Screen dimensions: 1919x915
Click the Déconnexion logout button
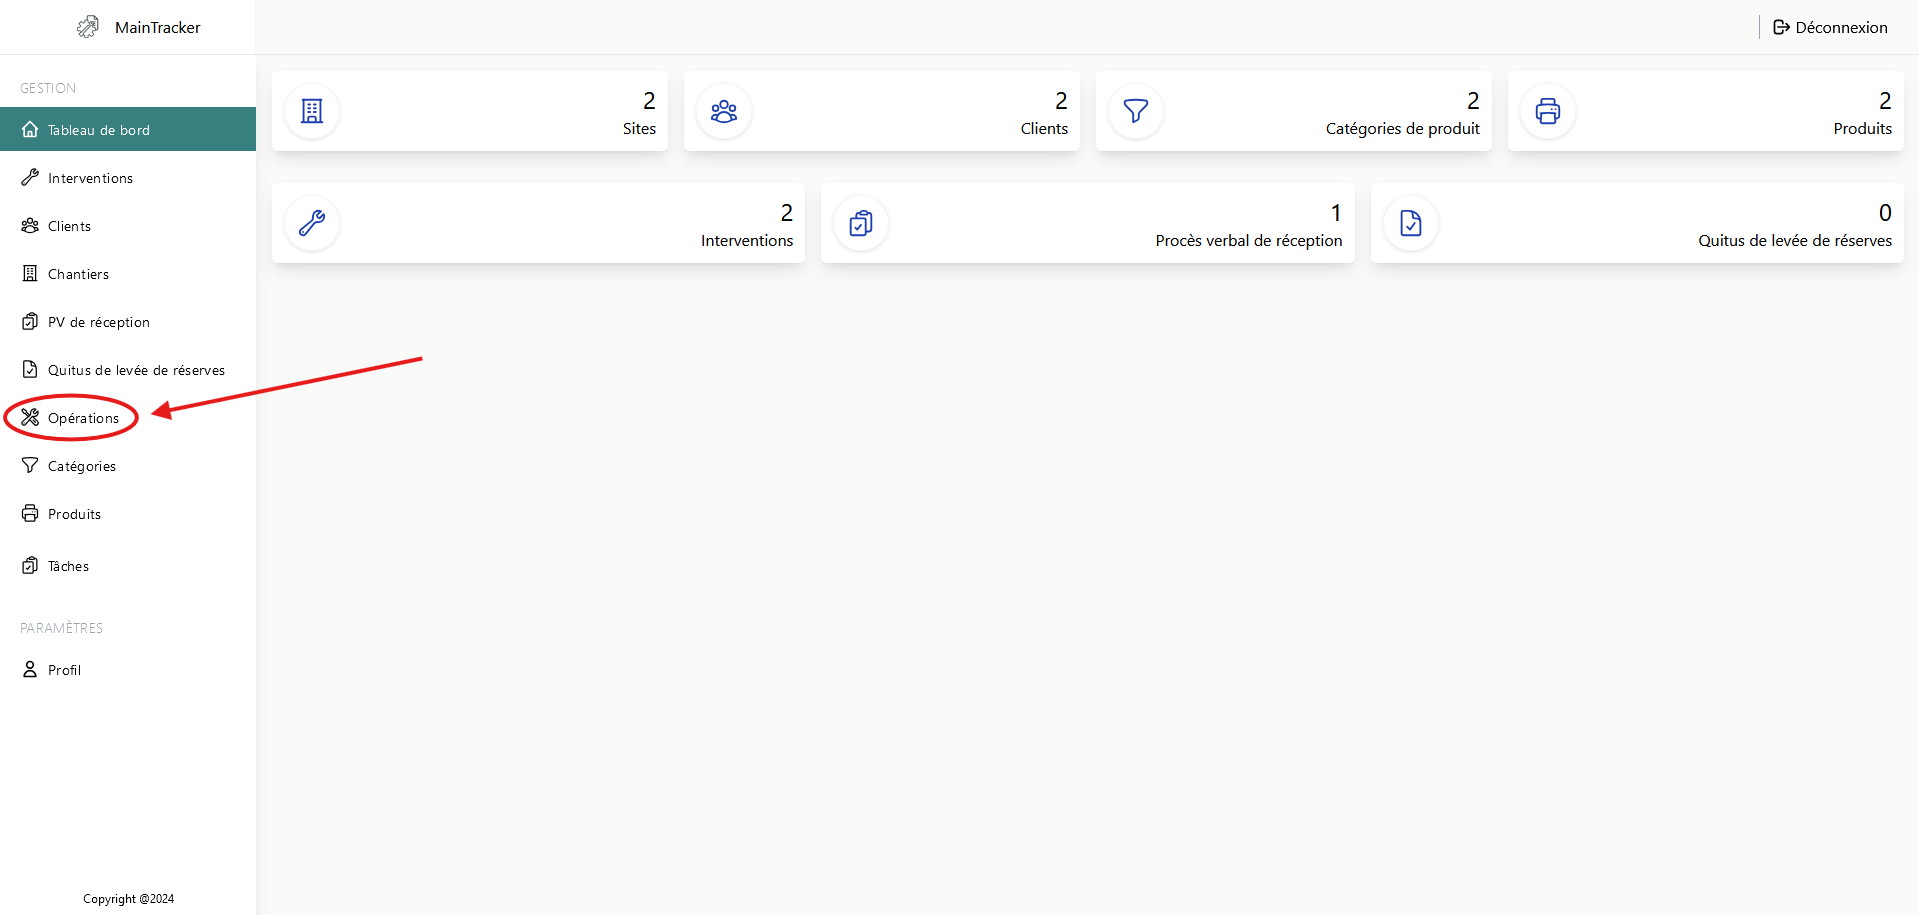1830,27
